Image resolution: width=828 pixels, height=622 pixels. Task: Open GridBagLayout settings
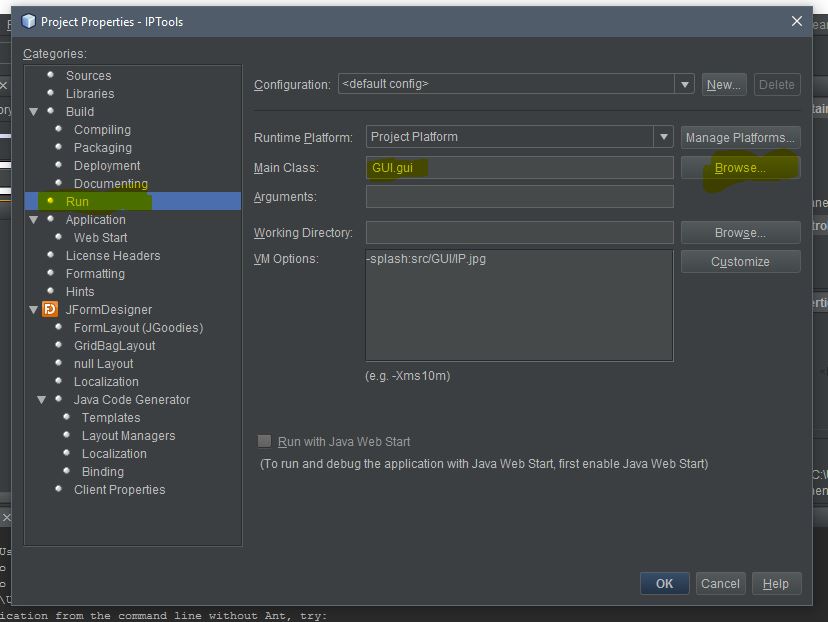115,345
